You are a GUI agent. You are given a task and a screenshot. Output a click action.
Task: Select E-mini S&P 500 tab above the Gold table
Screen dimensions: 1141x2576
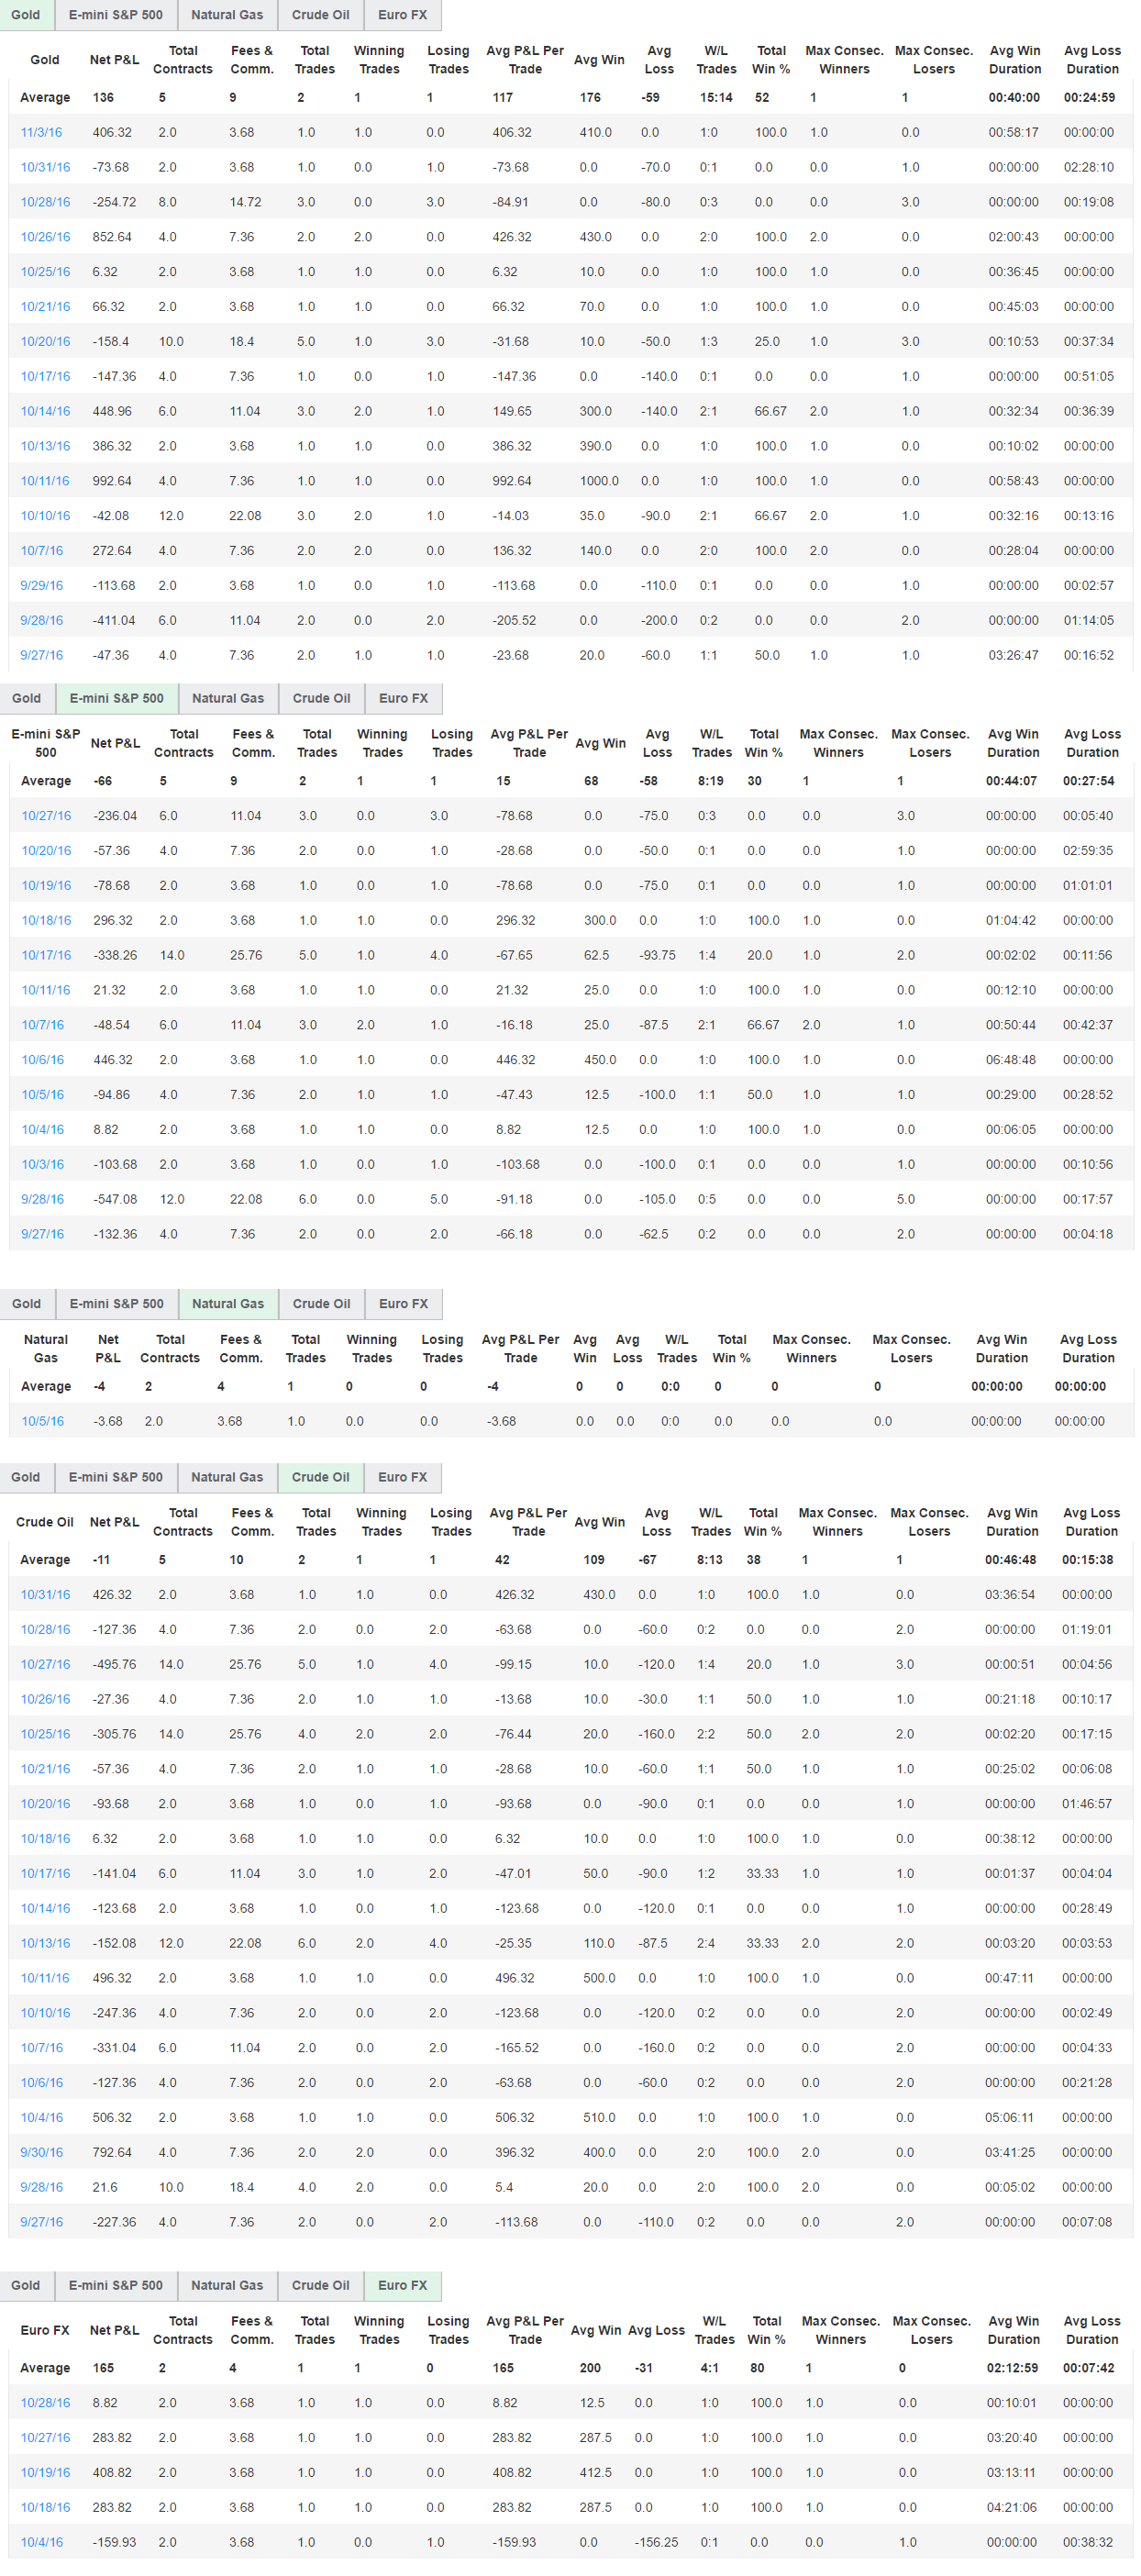click(115, 15)
